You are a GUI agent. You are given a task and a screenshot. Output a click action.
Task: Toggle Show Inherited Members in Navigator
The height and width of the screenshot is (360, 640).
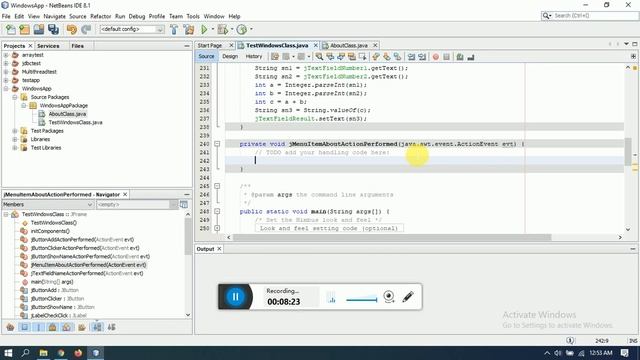pyautogui.click(x=10, y=327)
